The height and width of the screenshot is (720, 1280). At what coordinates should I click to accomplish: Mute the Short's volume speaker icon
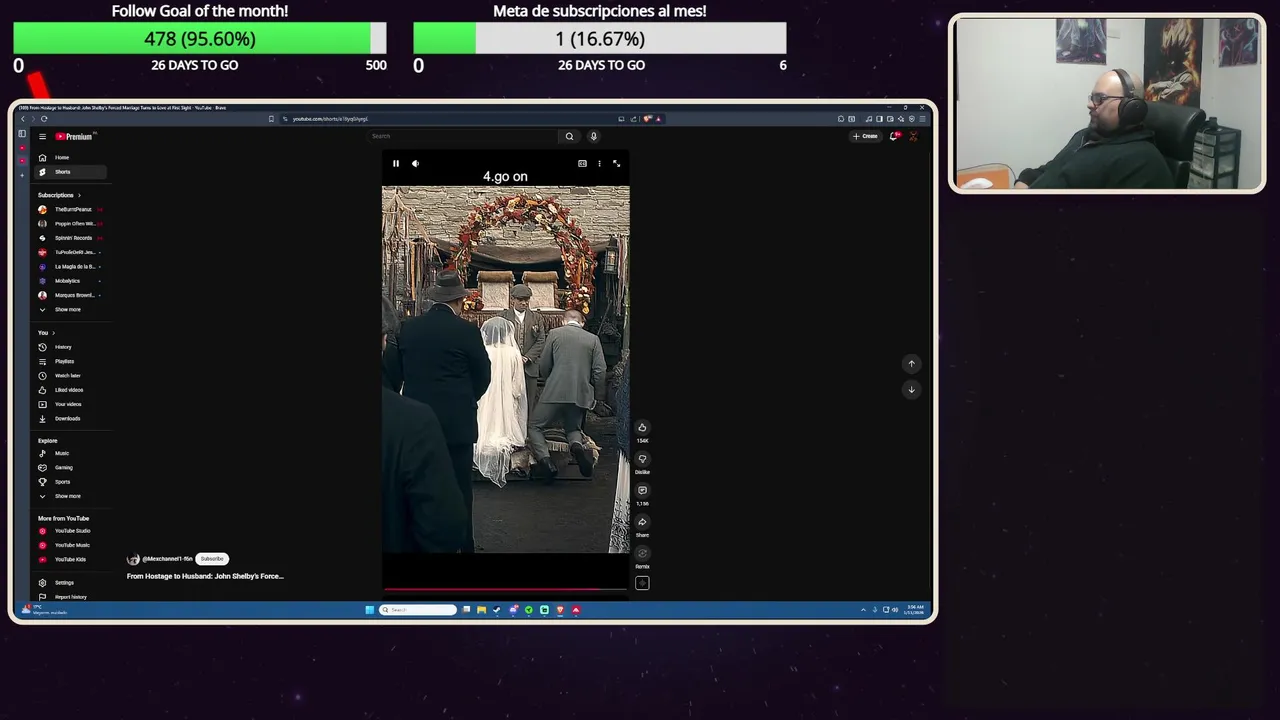[x=415, y=163]
